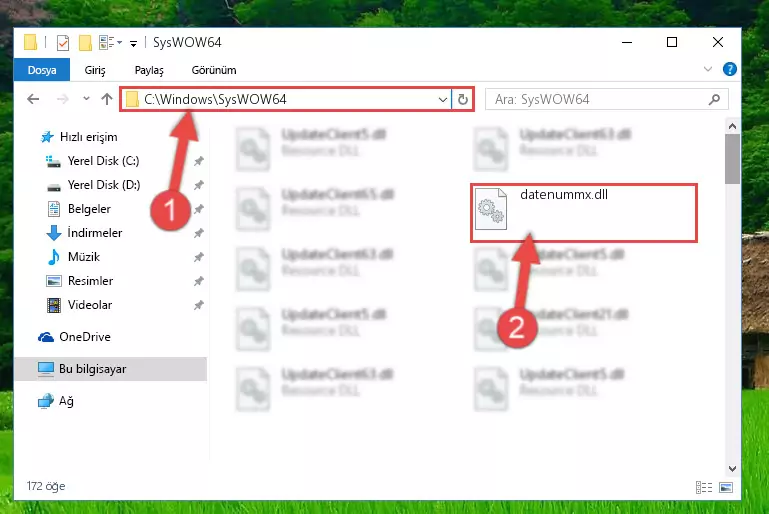The height and width of the screenshot is (514, 769).
Task: Click the 172 öğe status text
Action: 46,486
